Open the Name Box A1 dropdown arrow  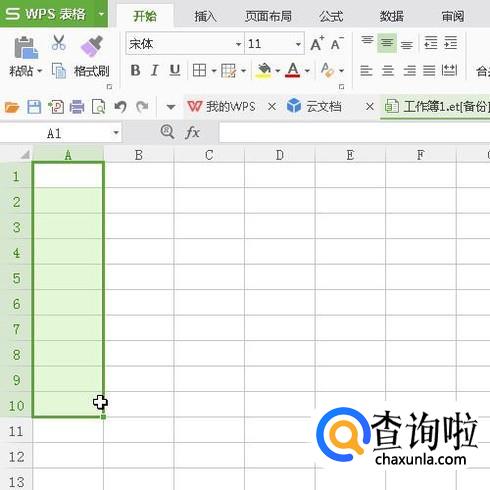click(x=116, y=133)
